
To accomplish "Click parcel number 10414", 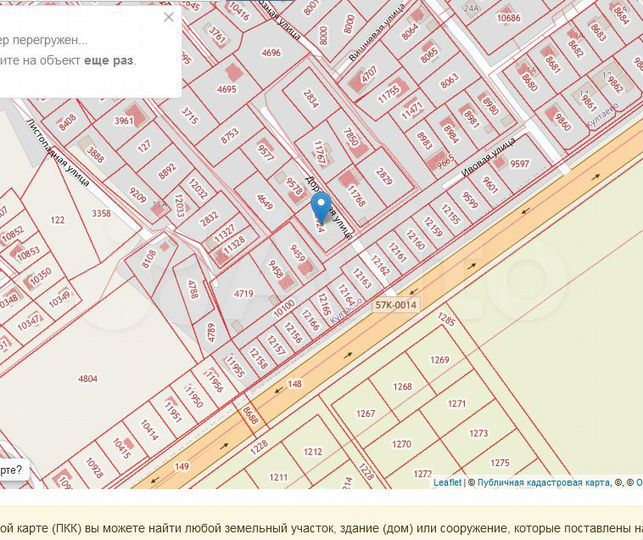I will coord(149,430).
